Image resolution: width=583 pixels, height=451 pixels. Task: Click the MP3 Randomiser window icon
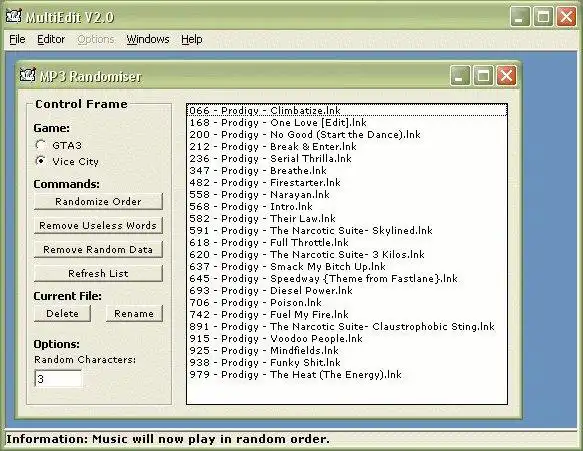tap(28, 75)
